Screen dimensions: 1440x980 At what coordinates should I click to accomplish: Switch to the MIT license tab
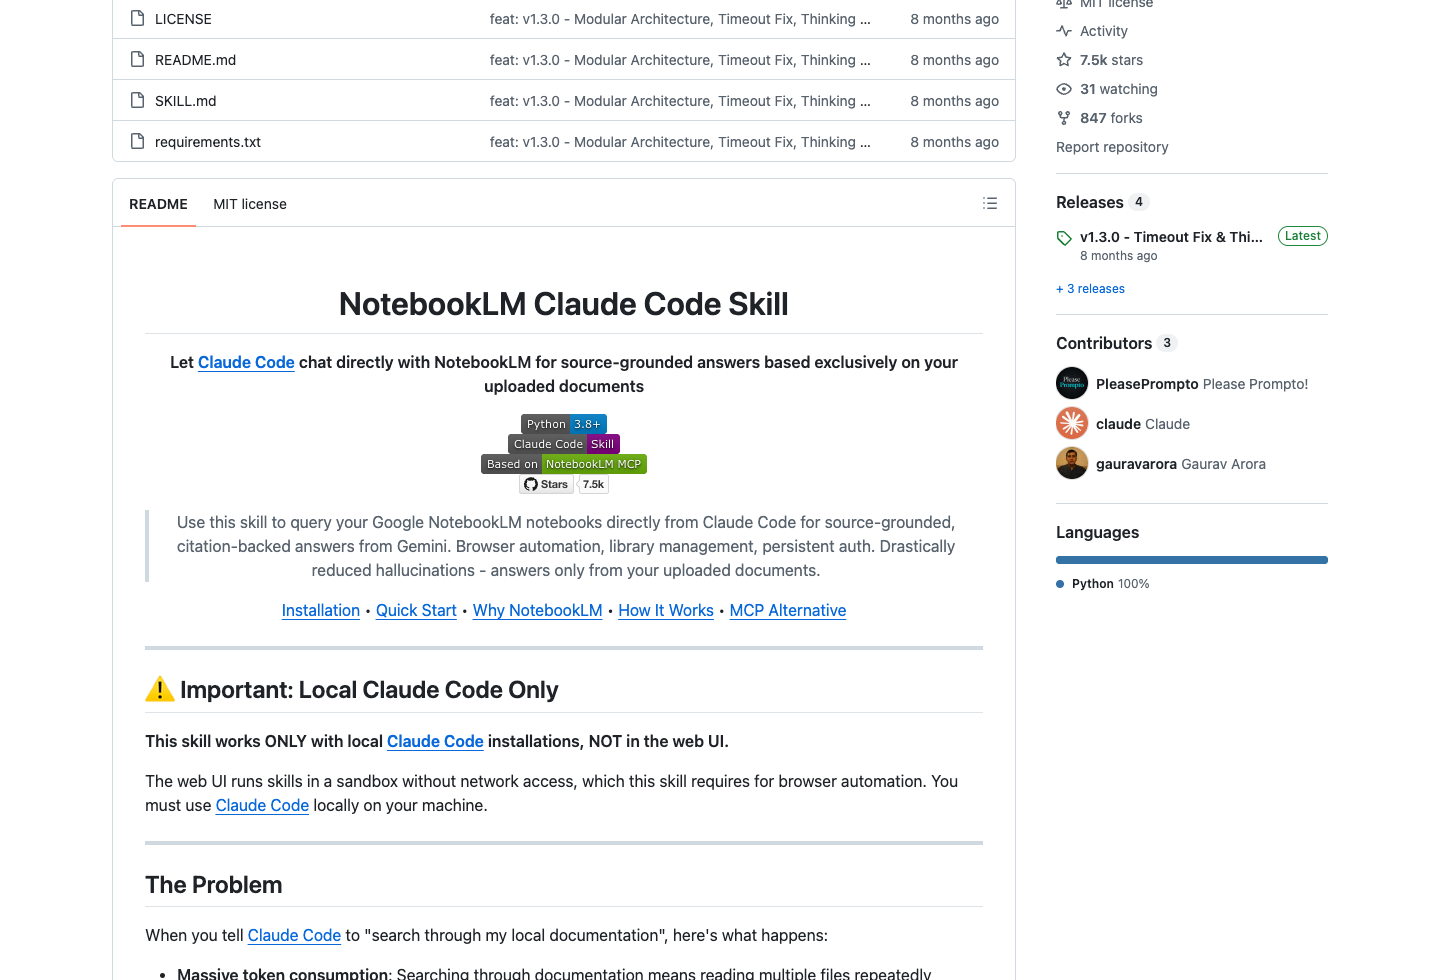click(250, 204)
